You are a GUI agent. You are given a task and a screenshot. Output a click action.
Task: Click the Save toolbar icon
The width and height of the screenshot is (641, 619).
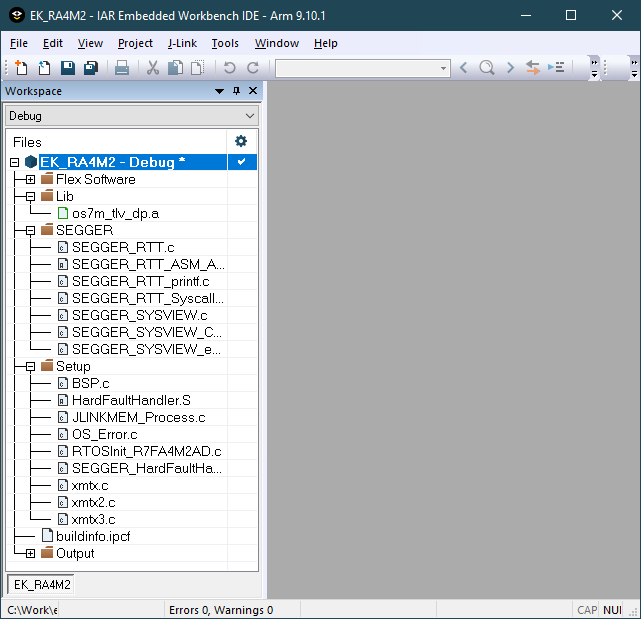(x=68, y=68)
